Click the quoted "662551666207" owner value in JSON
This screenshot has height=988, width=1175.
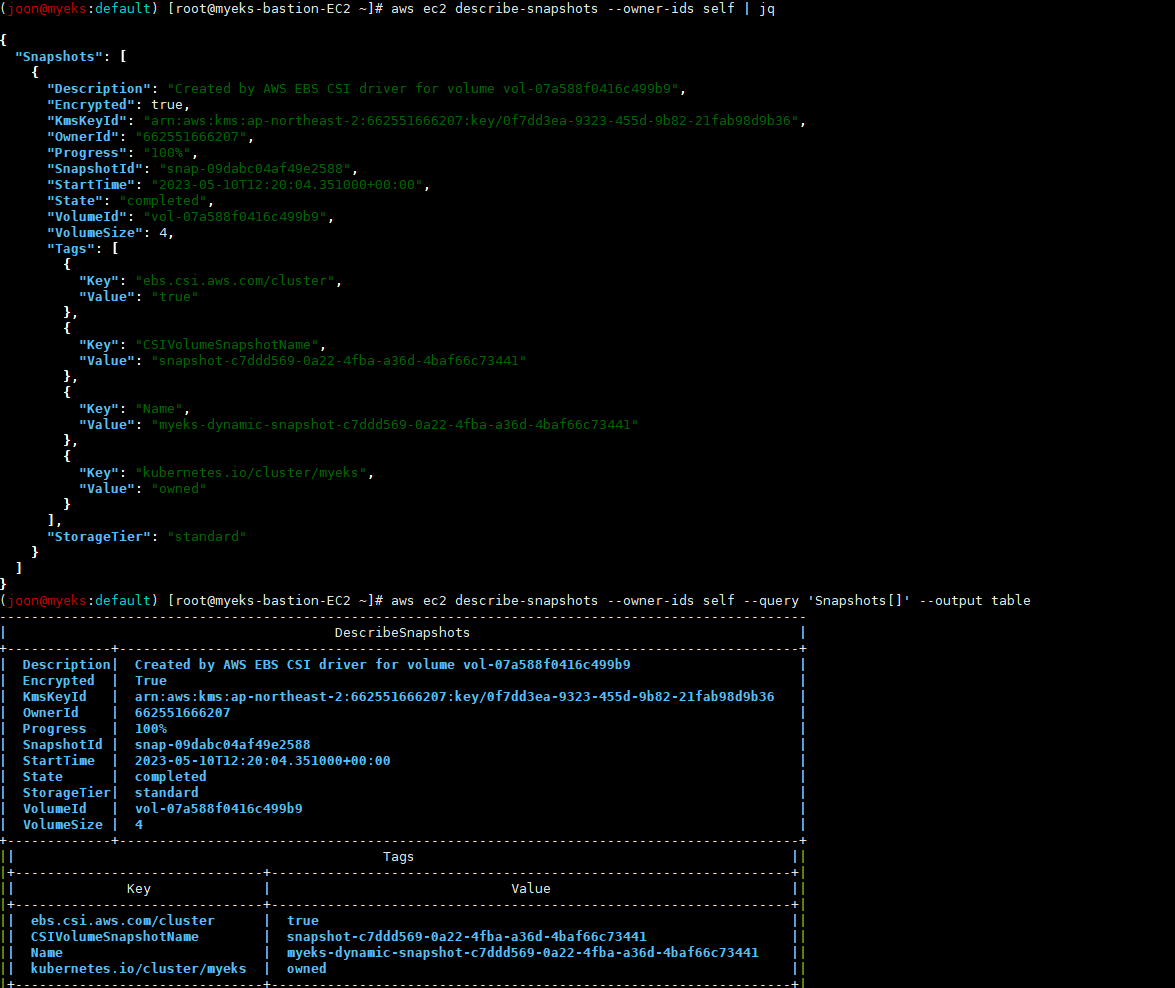pos(191,136)
